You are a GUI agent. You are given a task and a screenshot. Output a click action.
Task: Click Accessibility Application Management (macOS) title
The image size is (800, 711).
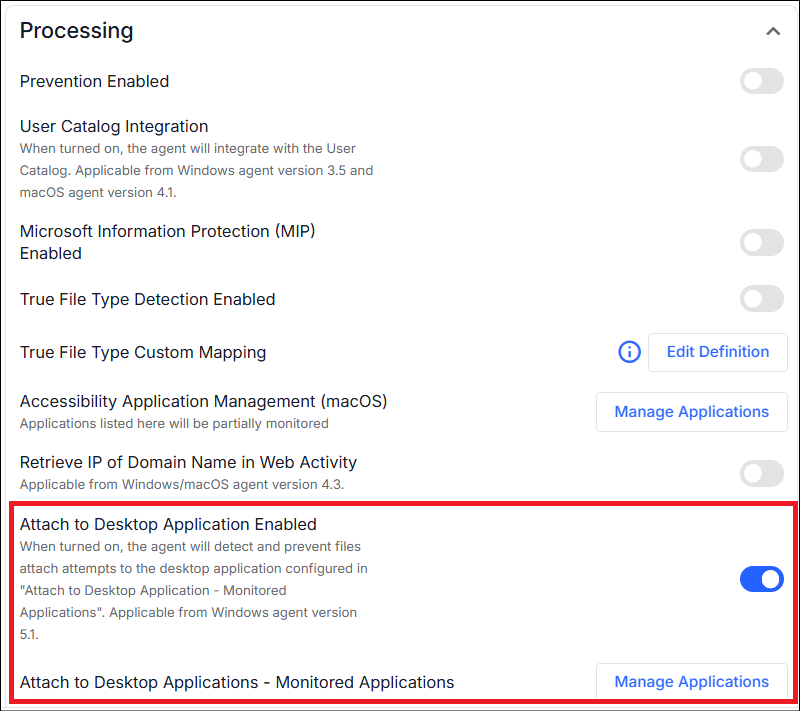click(203, 402)
